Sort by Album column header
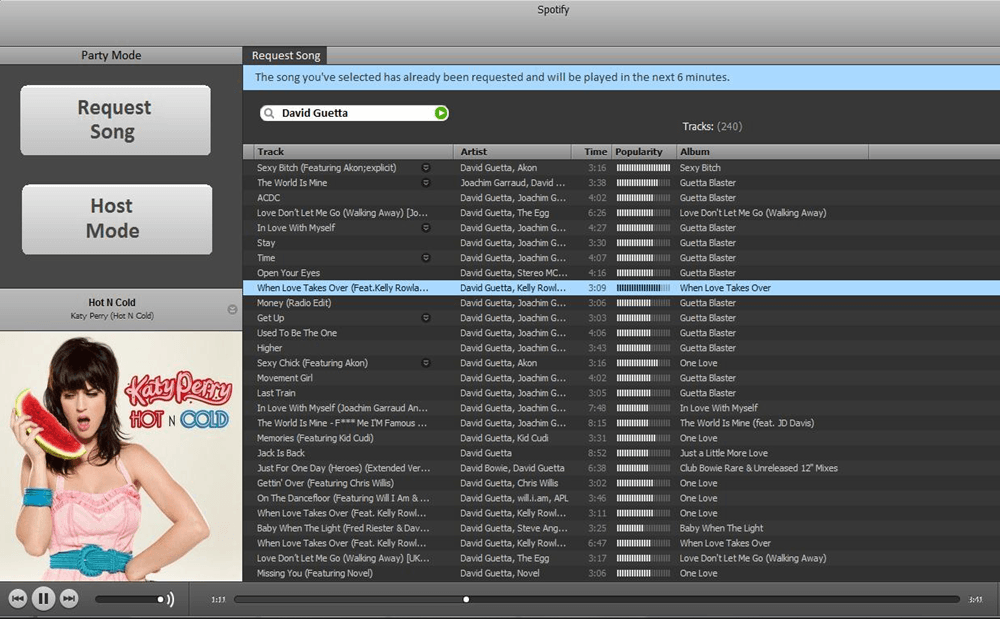Image resolution: width=1000 pixels, height=619 pixels. click(772, 152)
